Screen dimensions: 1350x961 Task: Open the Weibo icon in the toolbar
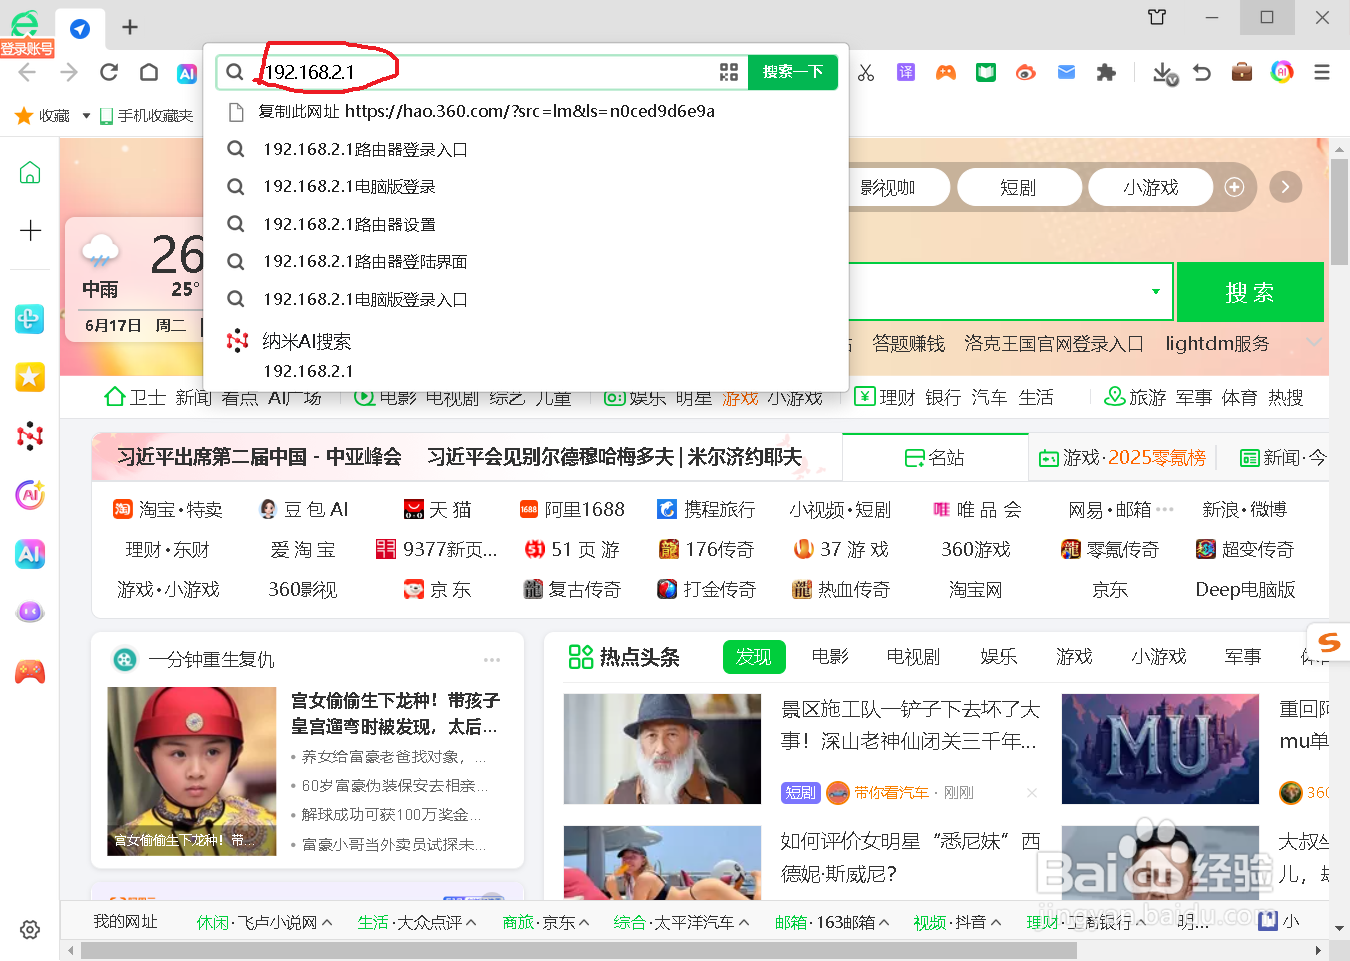pos(1025,72)
